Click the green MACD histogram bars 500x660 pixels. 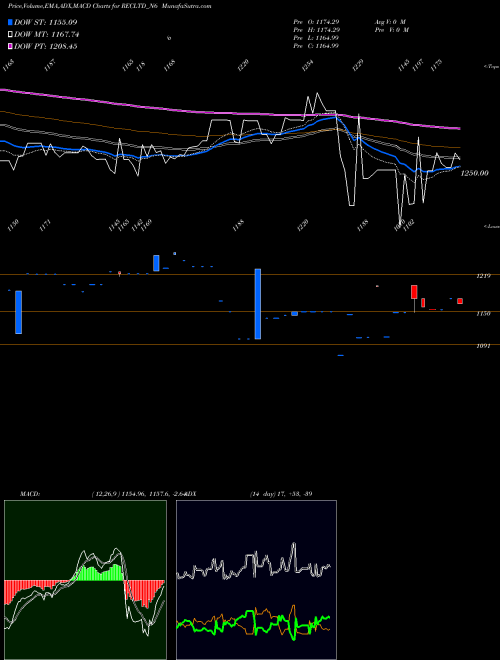[x=99, y=573]
